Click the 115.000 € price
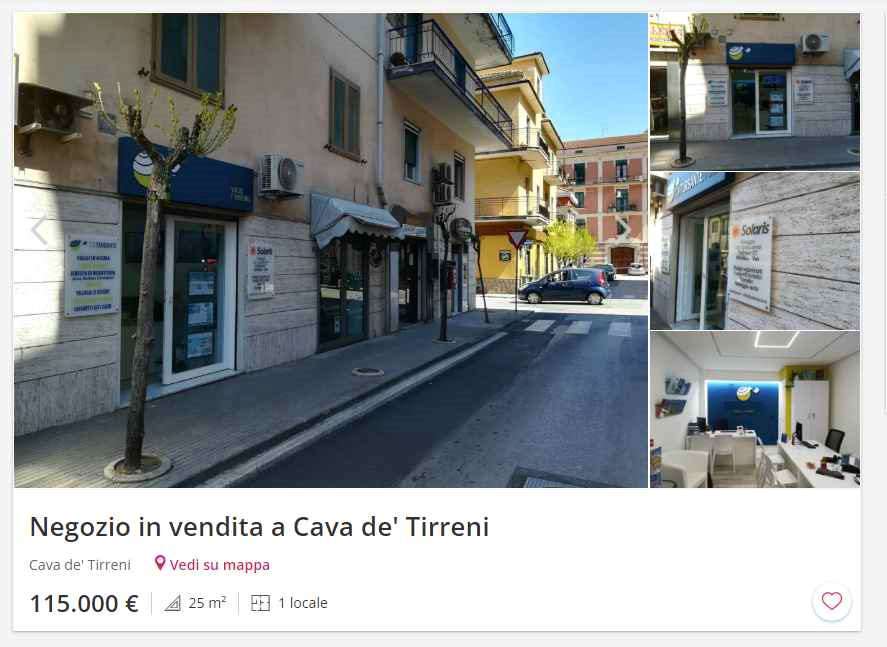 point(84,603)
